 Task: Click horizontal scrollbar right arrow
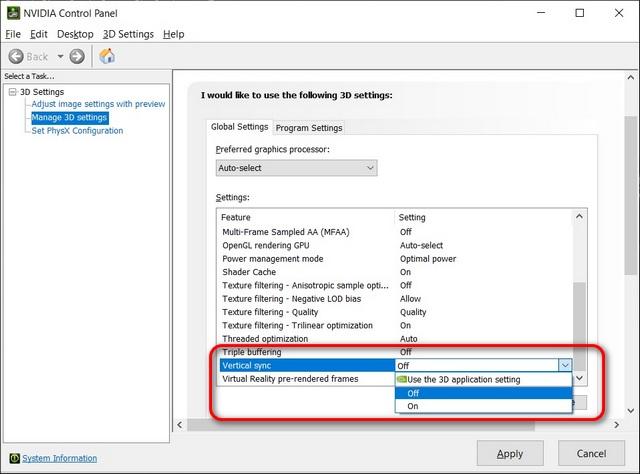coord(616,425)
